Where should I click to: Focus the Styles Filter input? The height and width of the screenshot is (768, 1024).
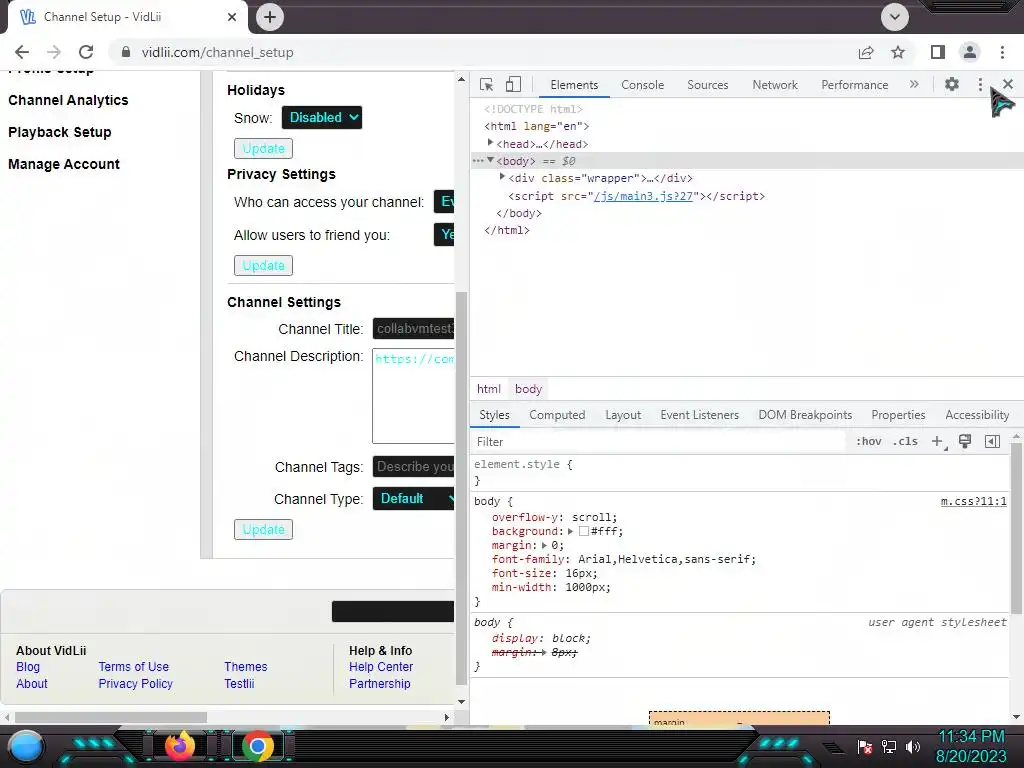[x=660, y=441]
